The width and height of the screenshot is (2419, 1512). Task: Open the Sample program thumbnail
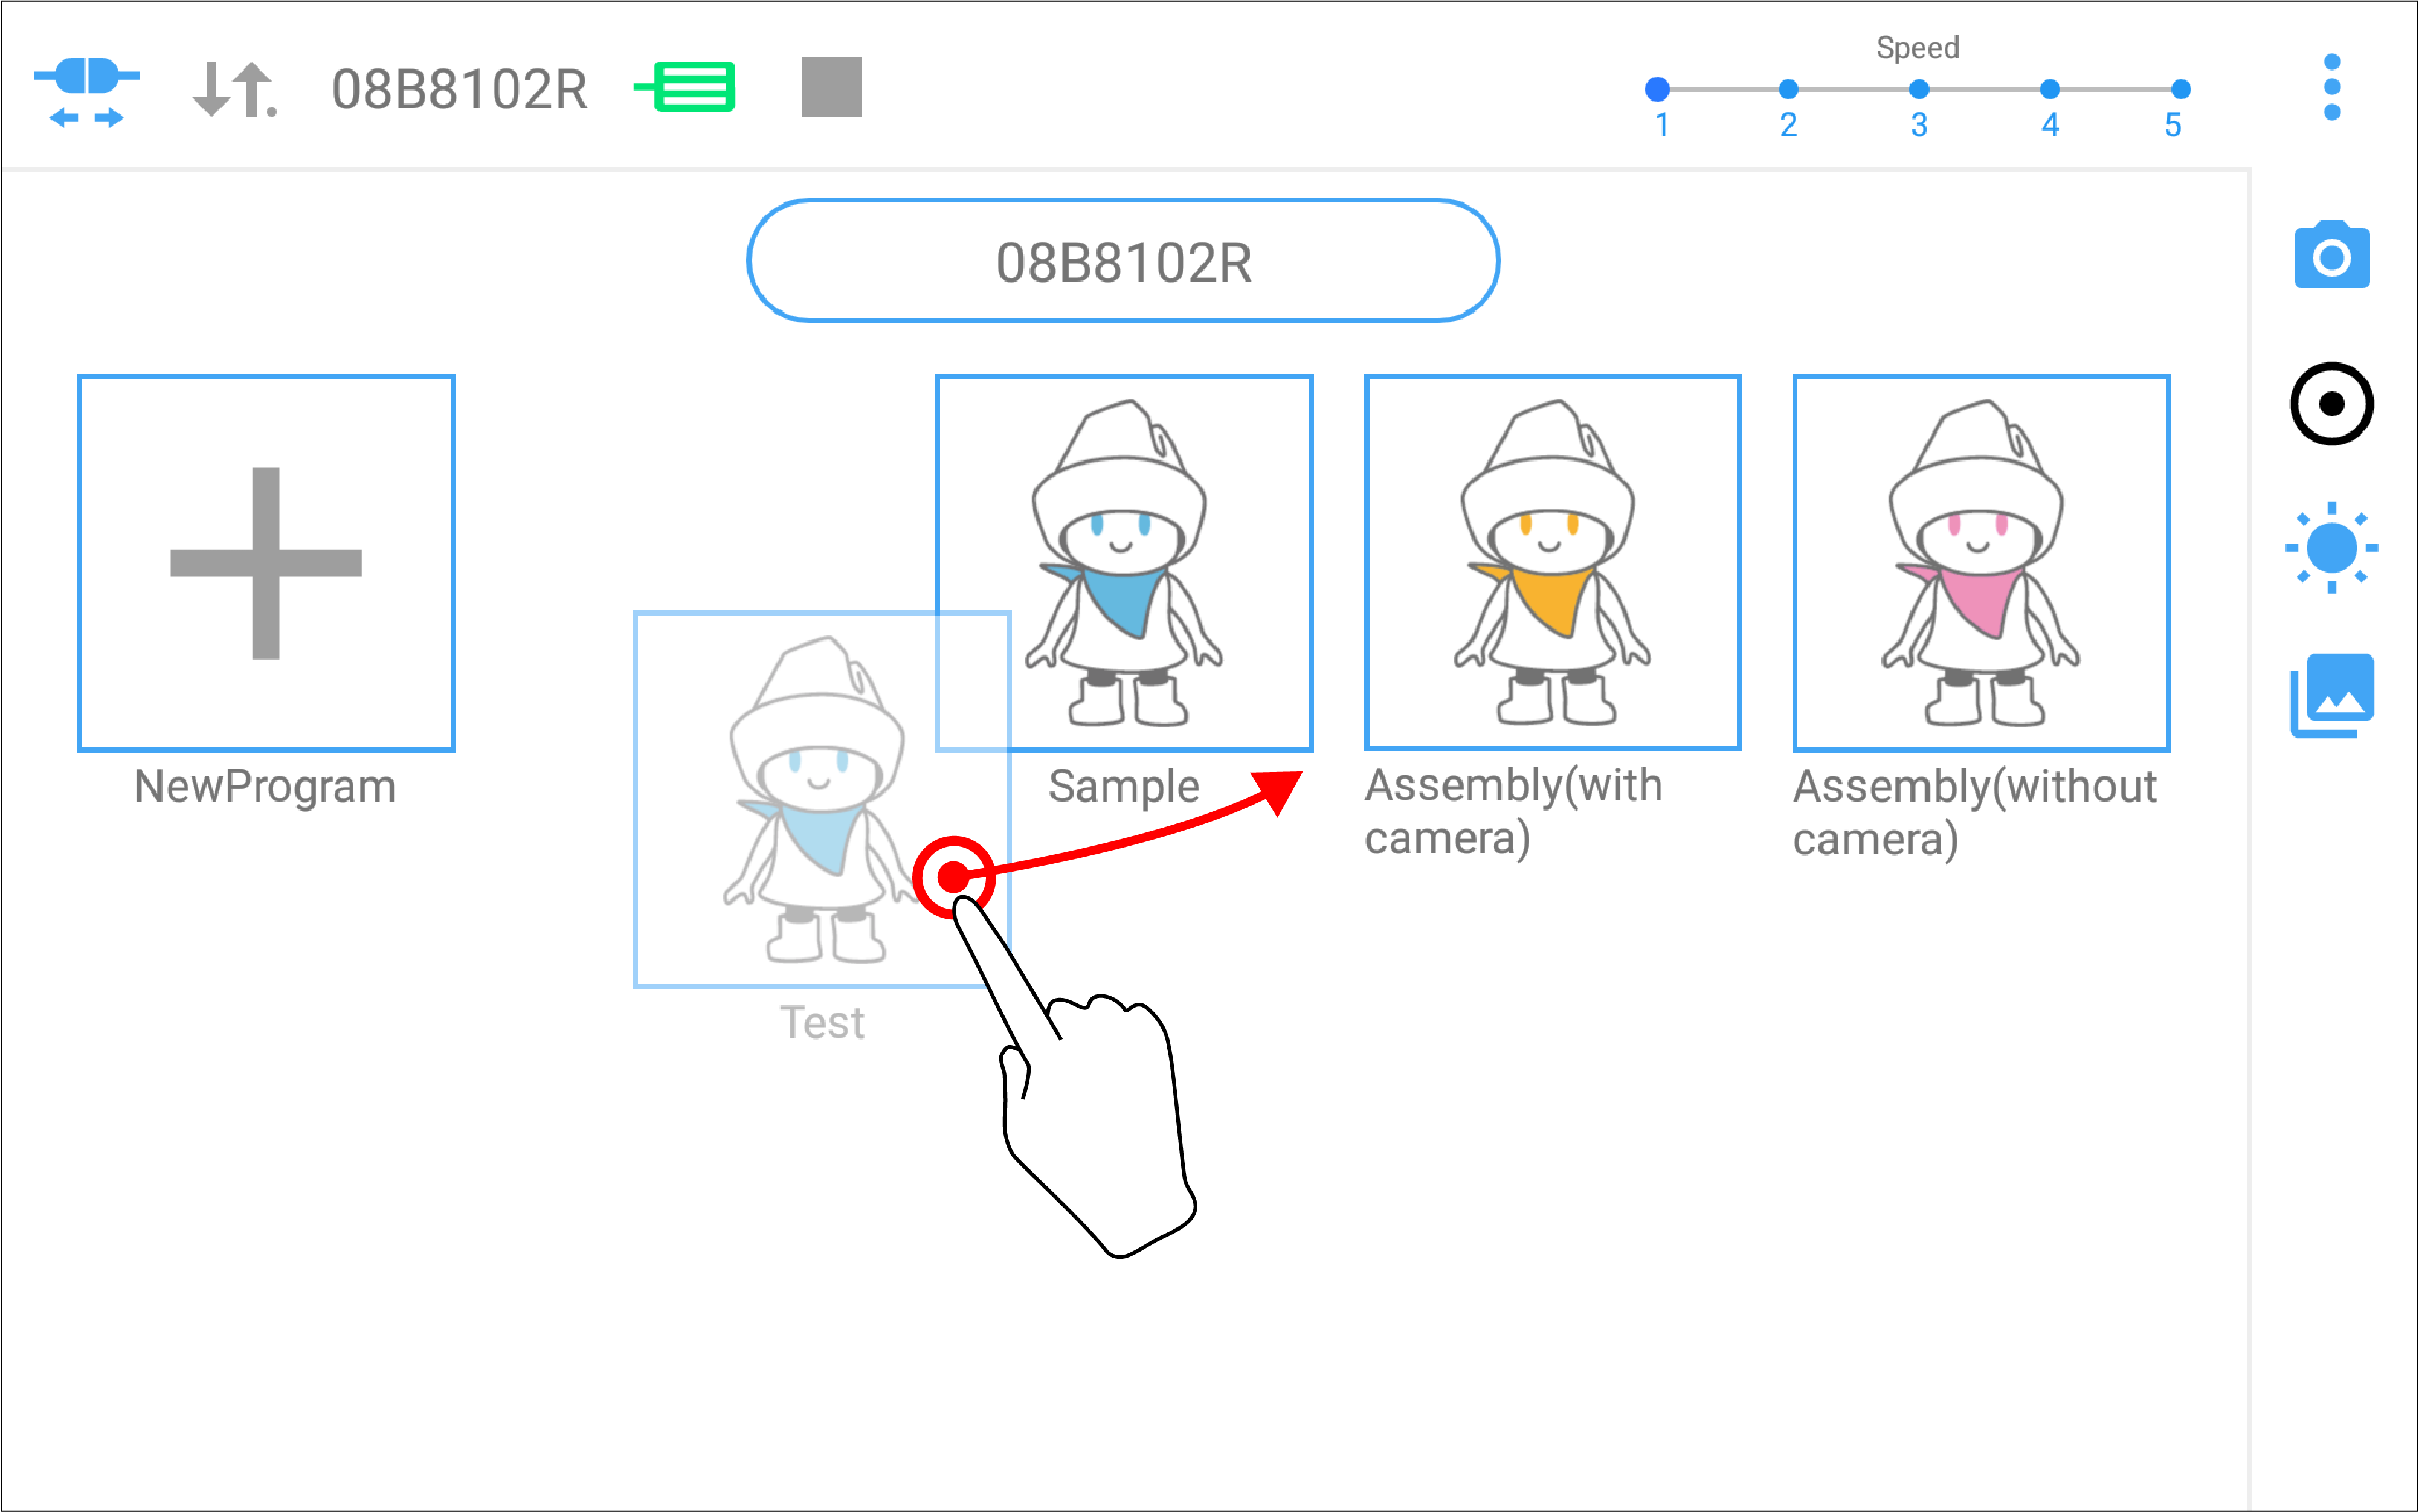point(1124,563)
